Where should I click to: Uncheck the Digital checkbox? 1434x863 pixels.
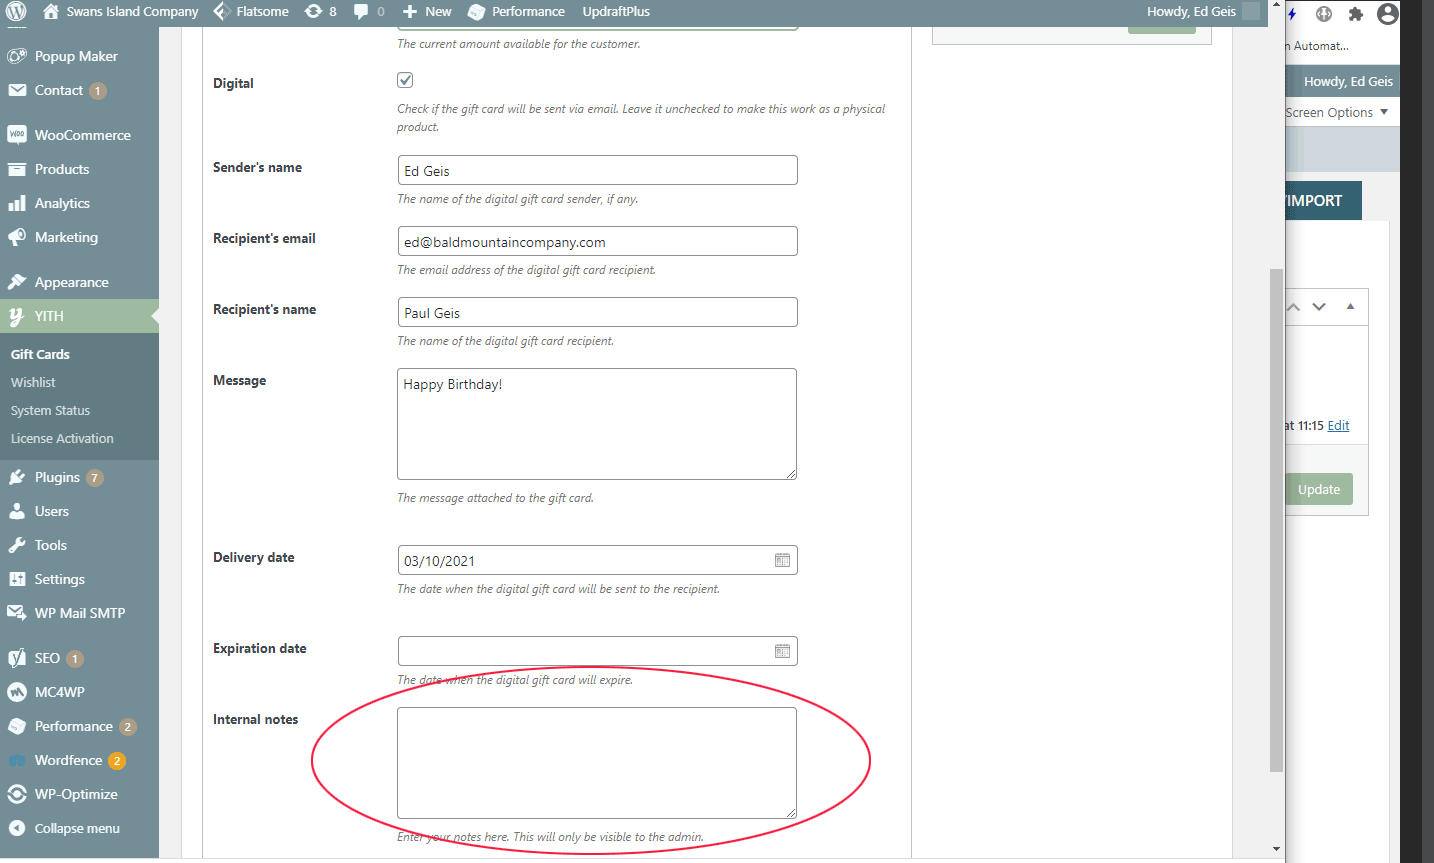[x=405, y=80]
